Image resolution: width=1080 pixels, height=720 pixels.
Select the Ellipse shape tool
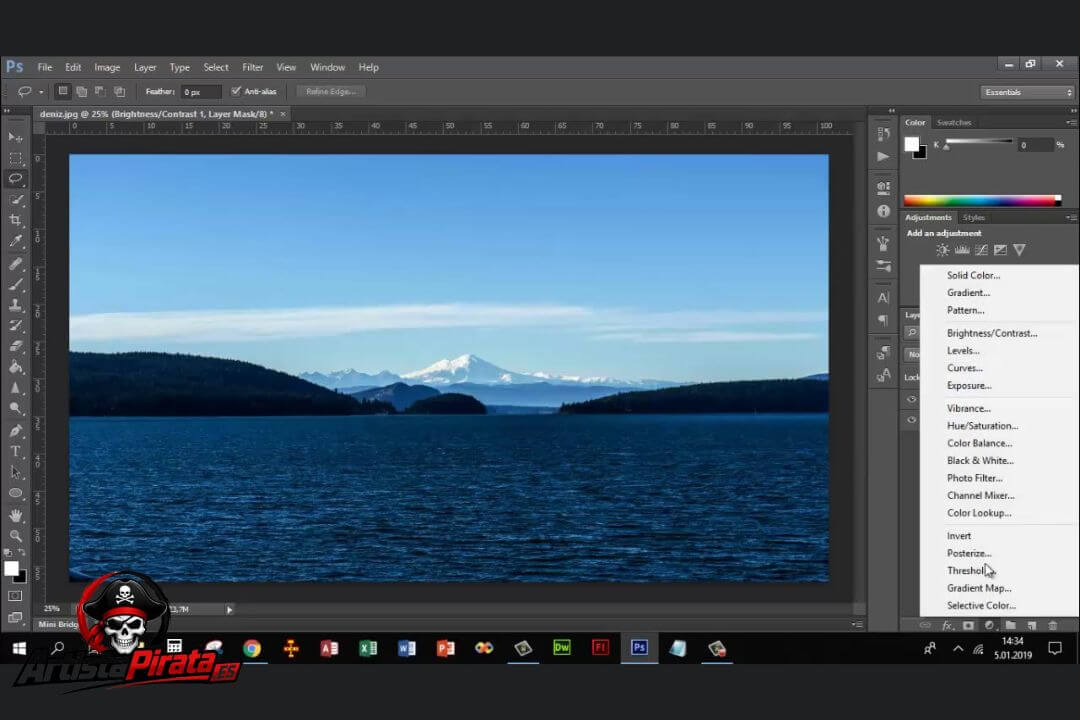15,493
